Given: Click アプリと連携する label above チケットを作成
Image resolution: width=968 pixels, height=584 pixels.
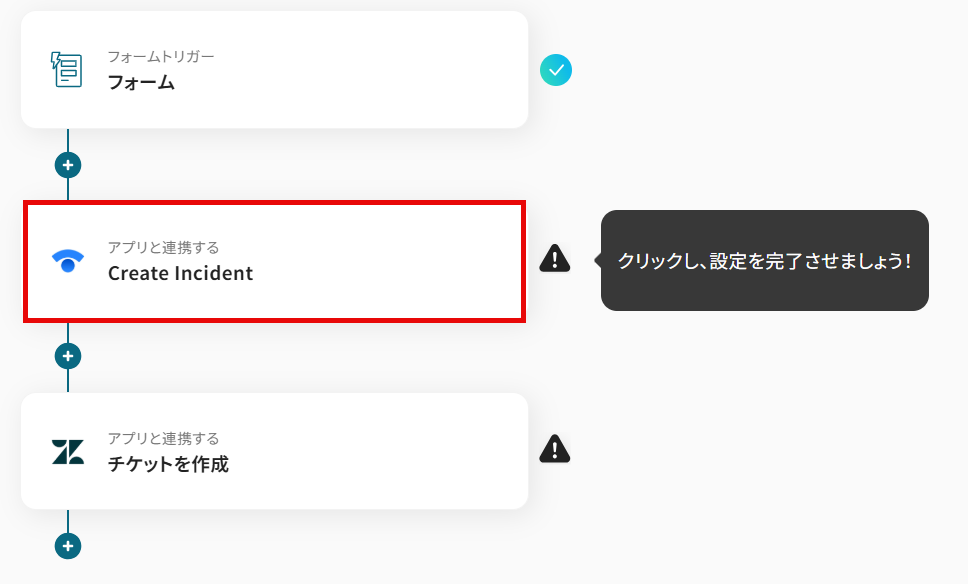Looking at the screenshot, I should pyautogui.click(x=163, y=438).
